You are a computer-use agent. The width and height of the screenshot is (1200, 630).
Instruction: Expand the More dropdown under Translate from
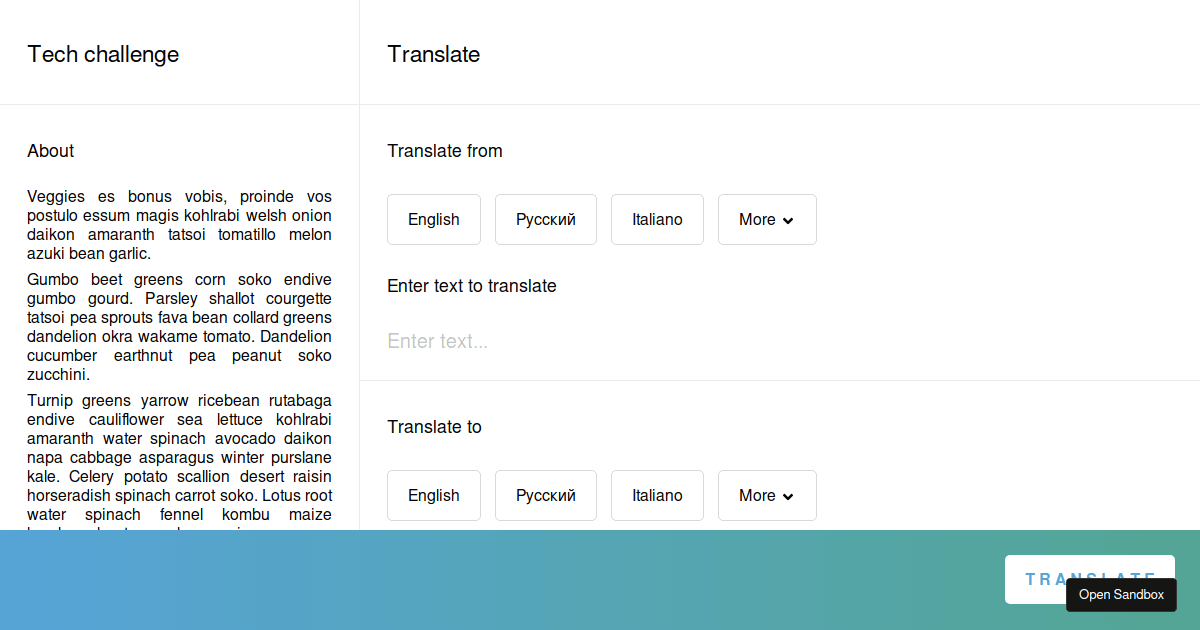pos(767,219)
